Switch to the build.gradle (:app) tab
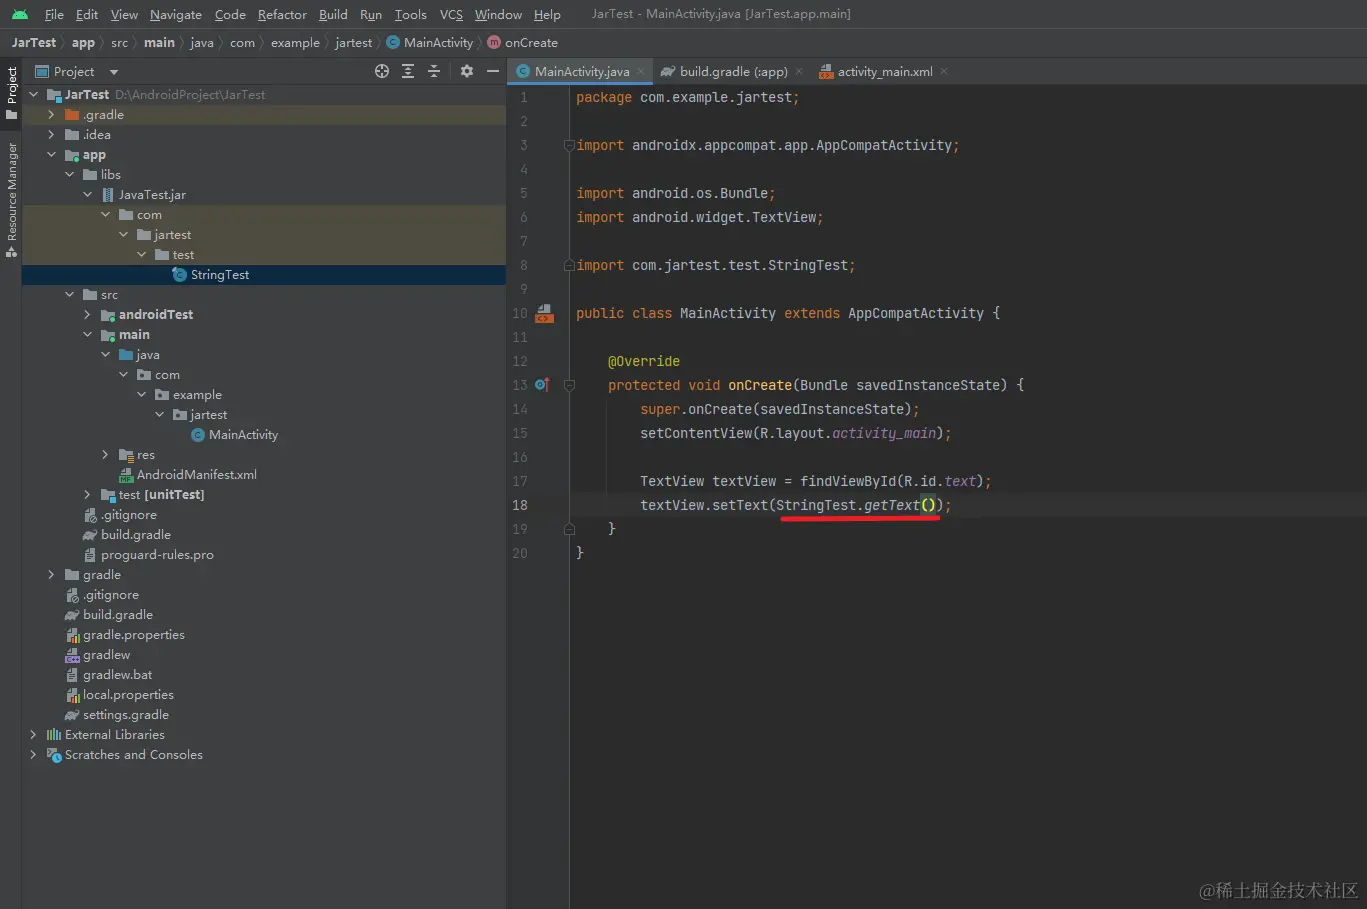Viewport: 1367px width, 909px height. coord(733,71)
